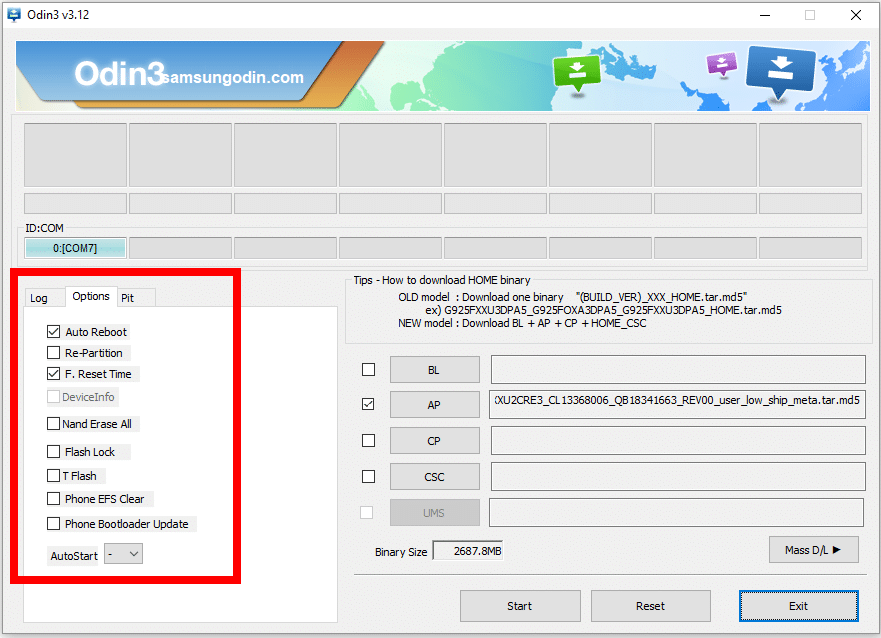
Task: Select the Options tab
Action: pyautogui.click(x=91, y=296)
